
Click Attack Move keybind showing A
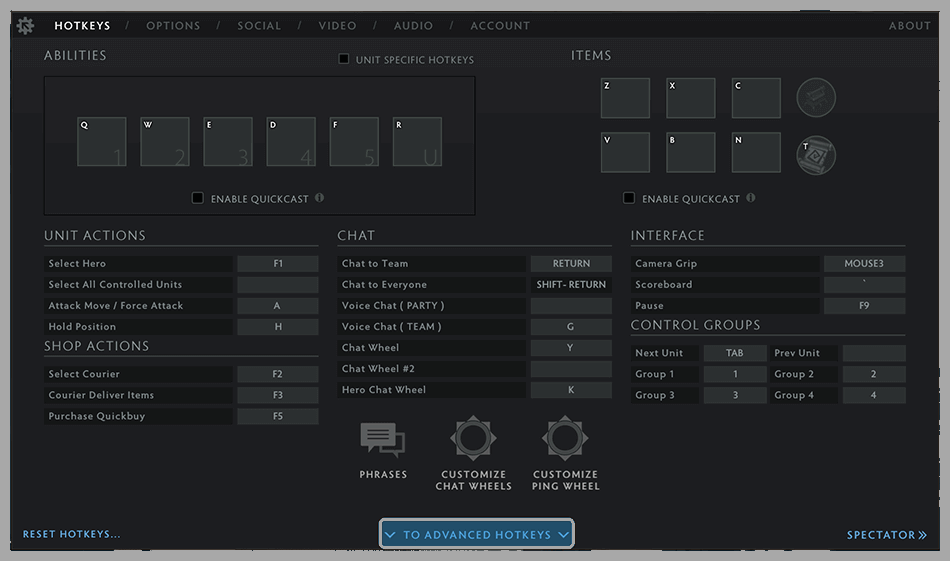coord(278,306)
